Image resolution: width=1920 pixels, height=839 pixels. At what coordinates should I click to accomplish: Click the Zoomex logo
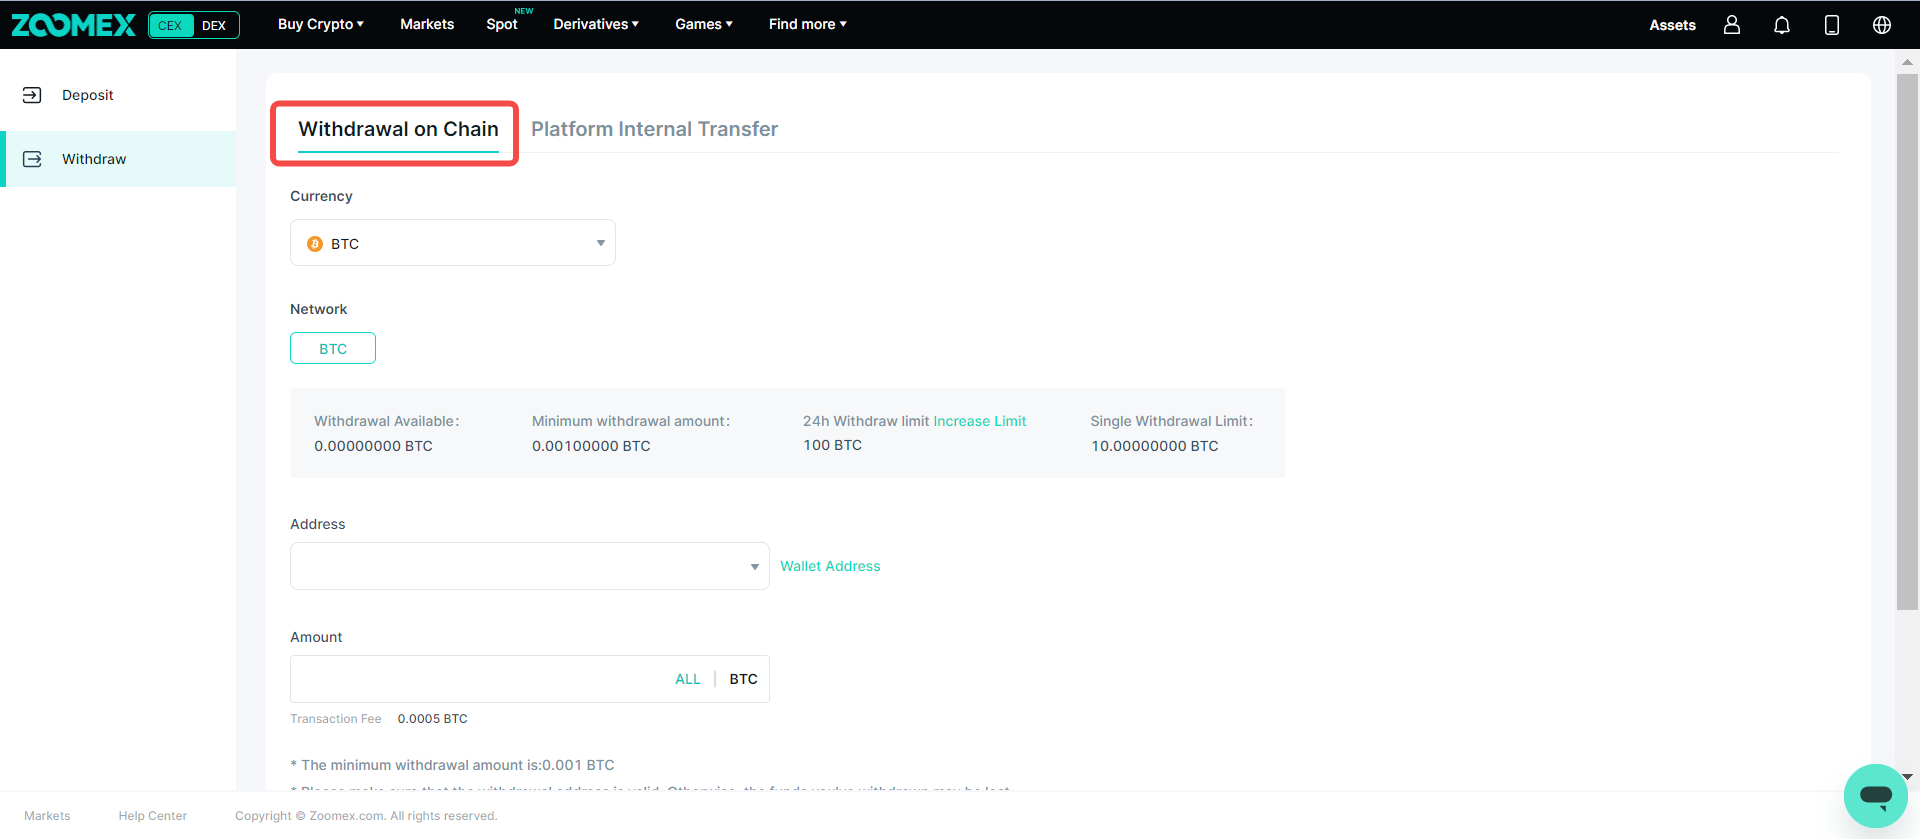click(73, 25)
